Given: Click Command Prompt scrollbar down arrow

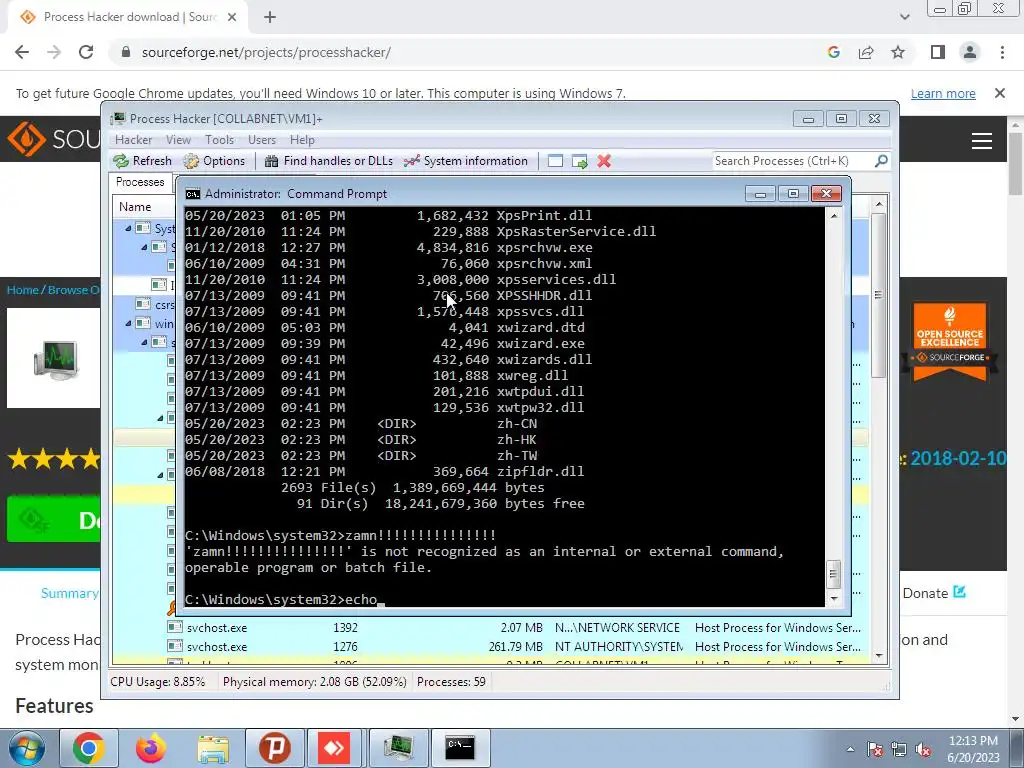Looking at the screenshot, I should coord(833,598).
